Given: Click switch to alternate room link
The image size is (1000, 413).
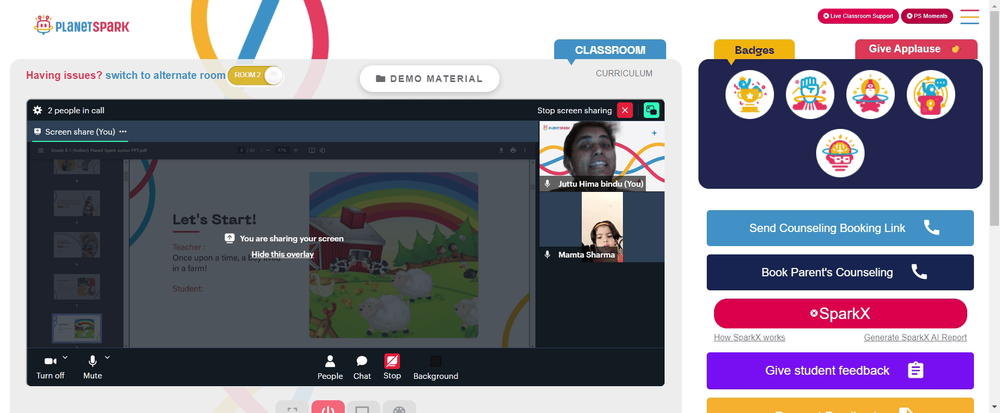Looking at the screenshot, I should coord(165,75).
